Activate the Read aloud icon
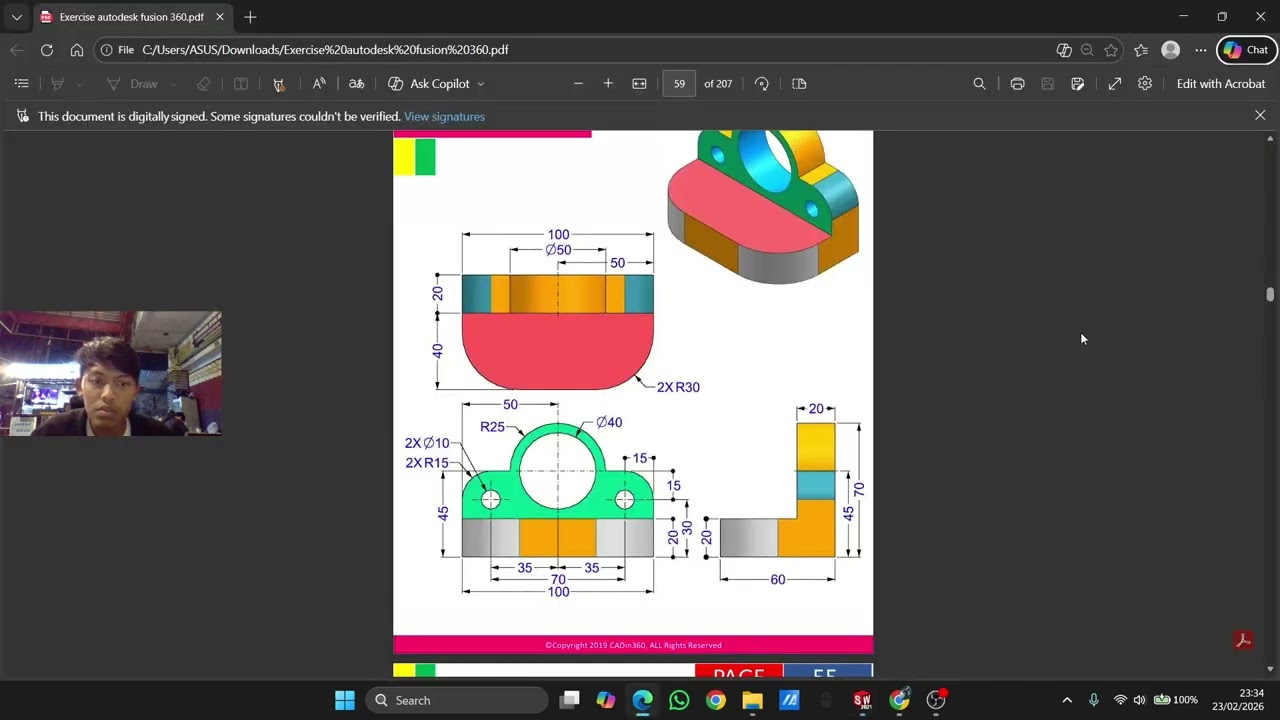 point(319,84)
